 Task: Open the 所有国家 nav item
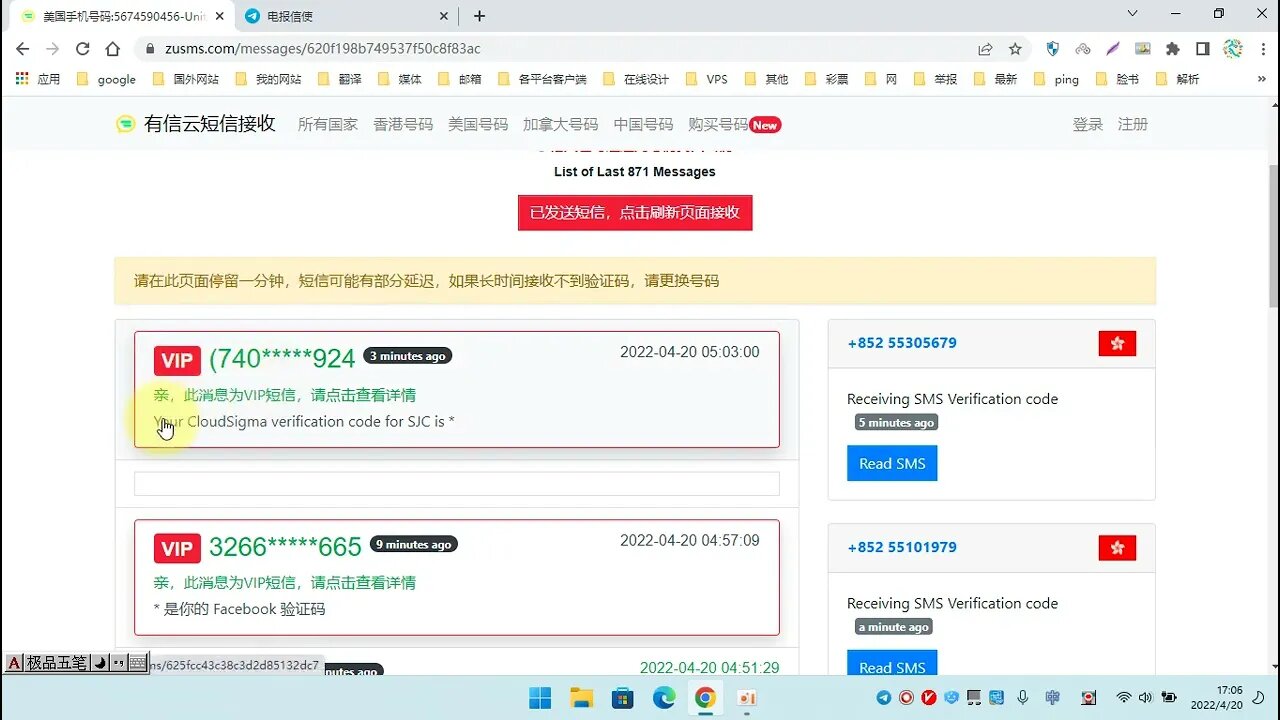pos(328,124)
